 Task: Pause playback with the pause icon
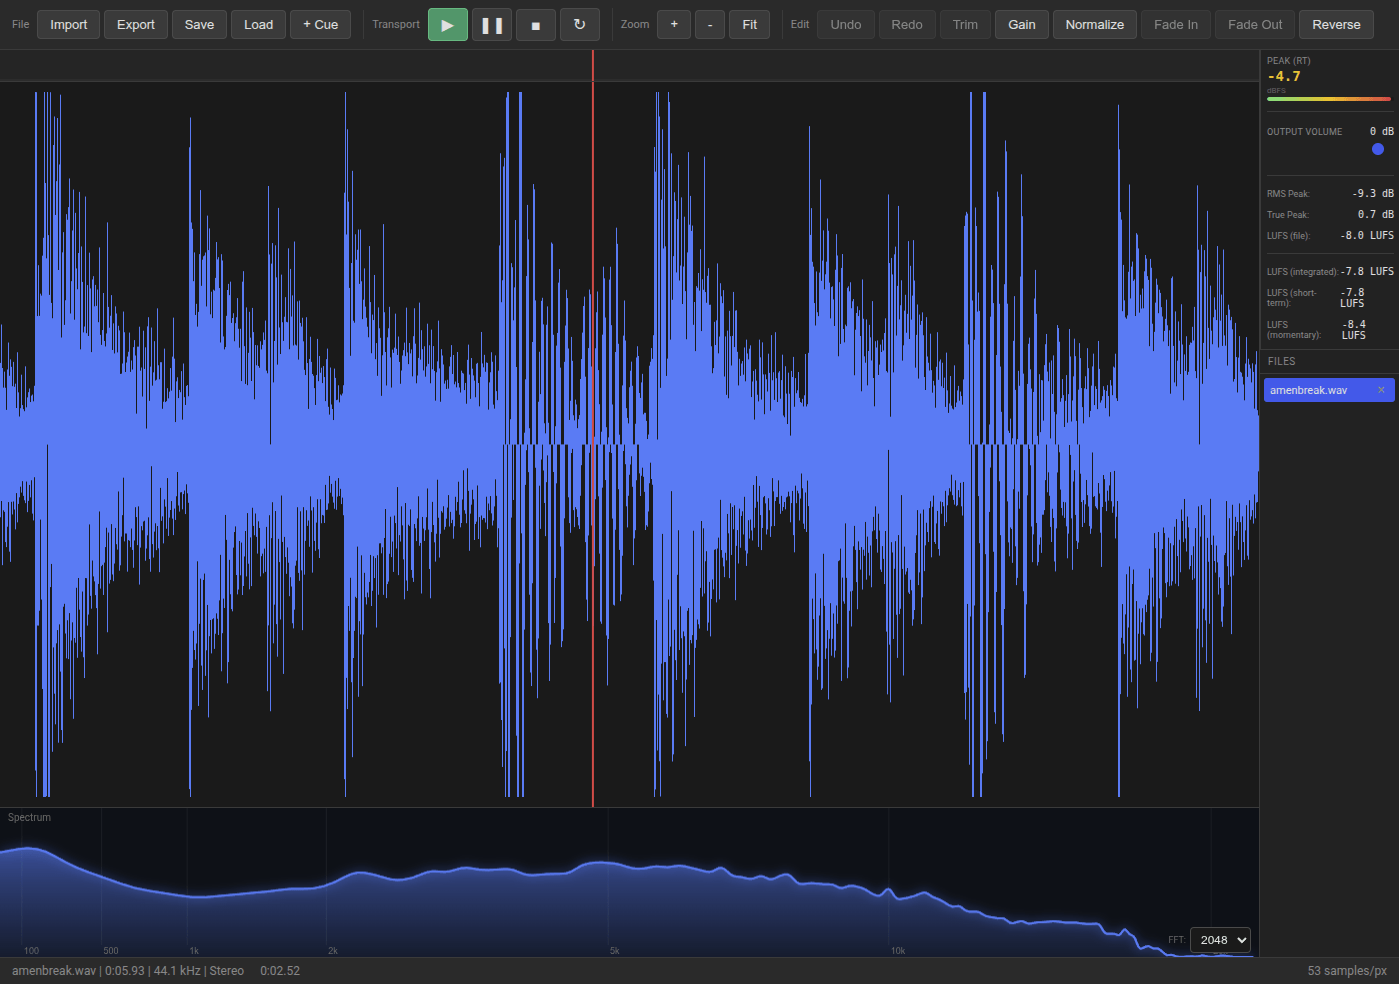(x=492, y=25)
